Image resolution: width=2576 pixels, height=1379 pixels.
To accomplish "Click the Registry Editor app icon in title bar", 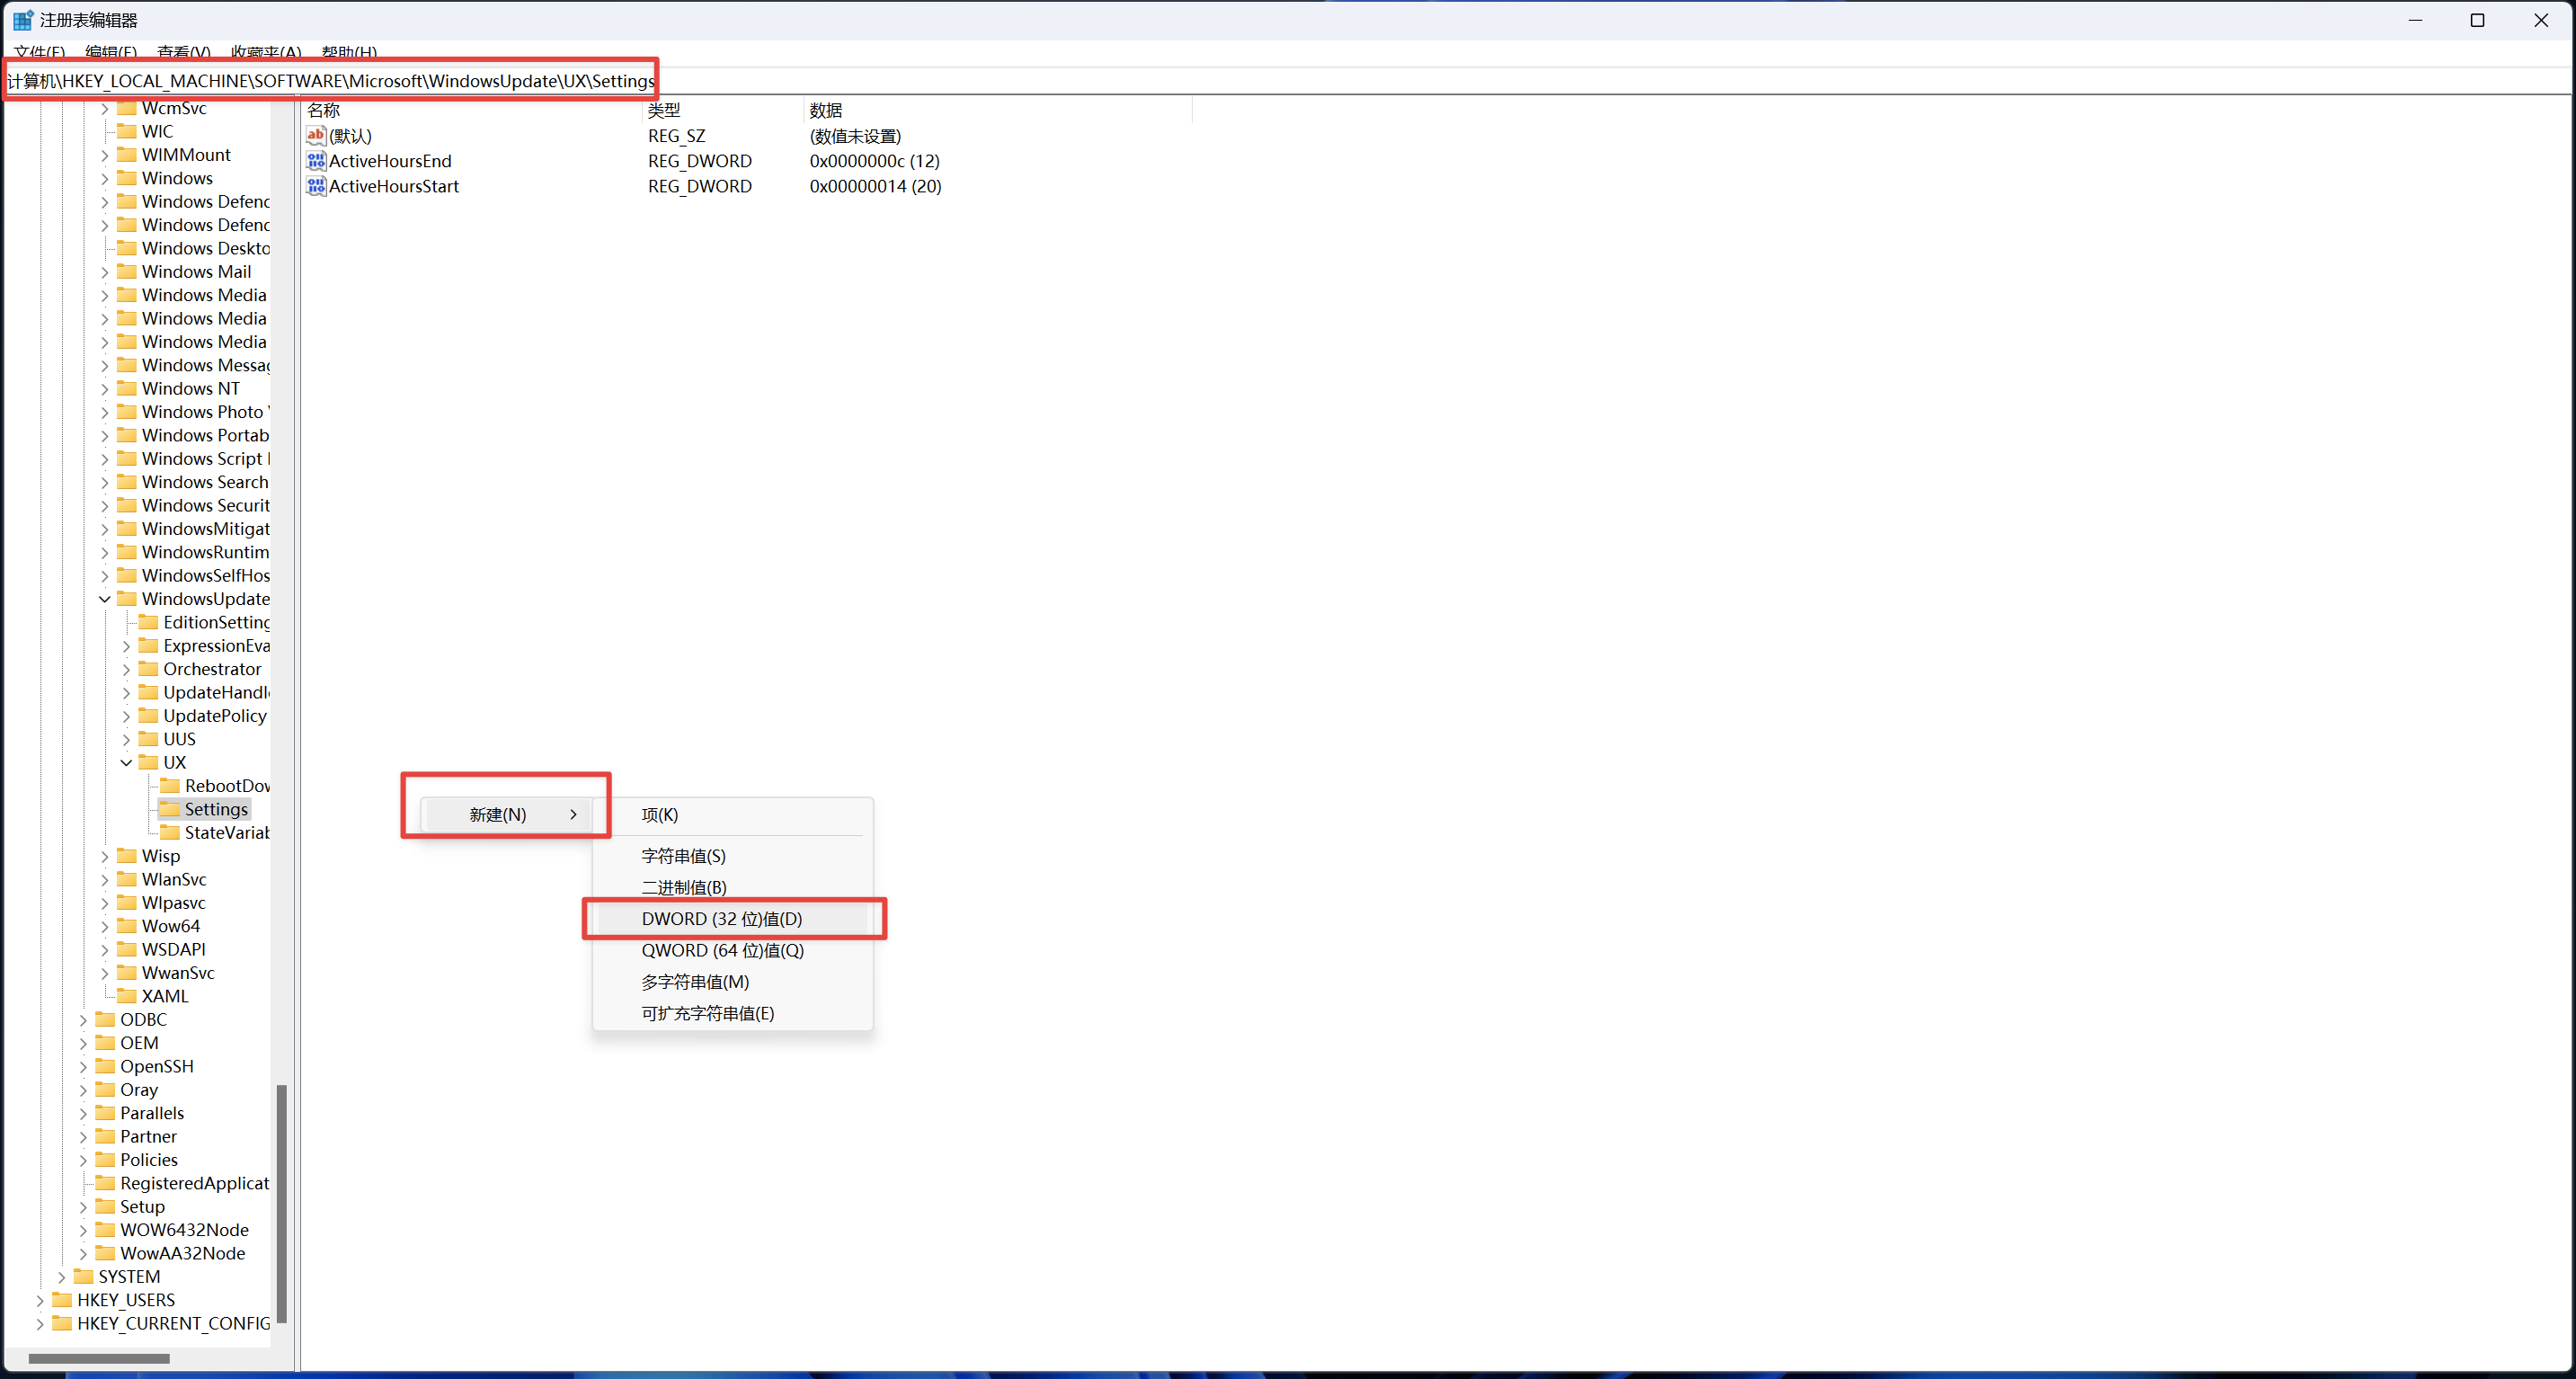I will click(22, 20).
